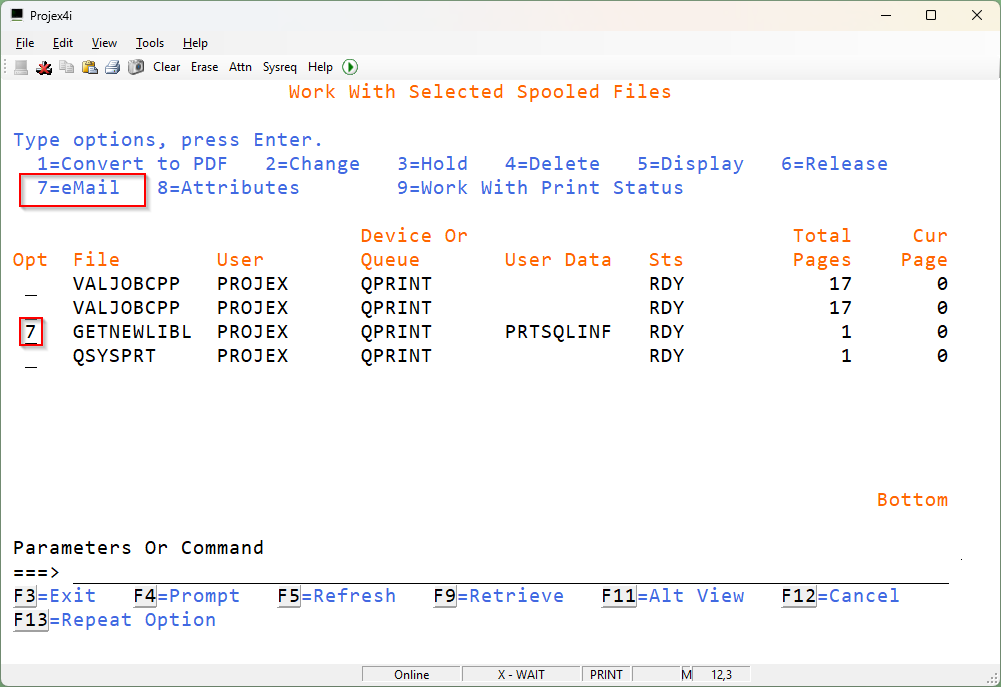Open the File menu
Viewport: 1001px width, 687px height.
pos(25,43)
